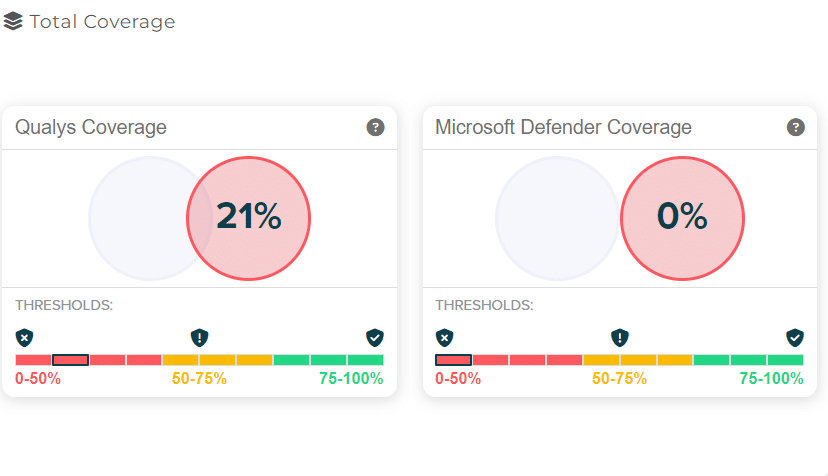Click the Total Coverage layers icon
Viewport: 828px width, 476px height.
coord(13,21)
